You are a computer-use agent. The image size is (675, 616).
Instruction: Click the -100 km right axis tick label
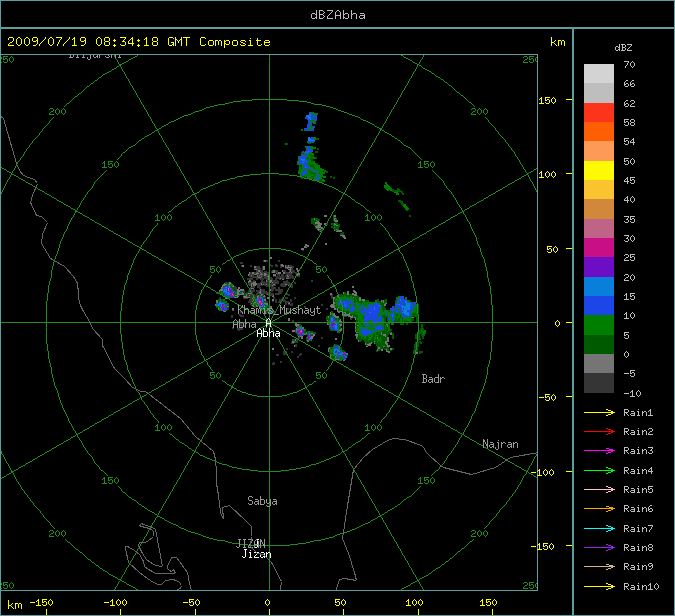coord(542,472)
